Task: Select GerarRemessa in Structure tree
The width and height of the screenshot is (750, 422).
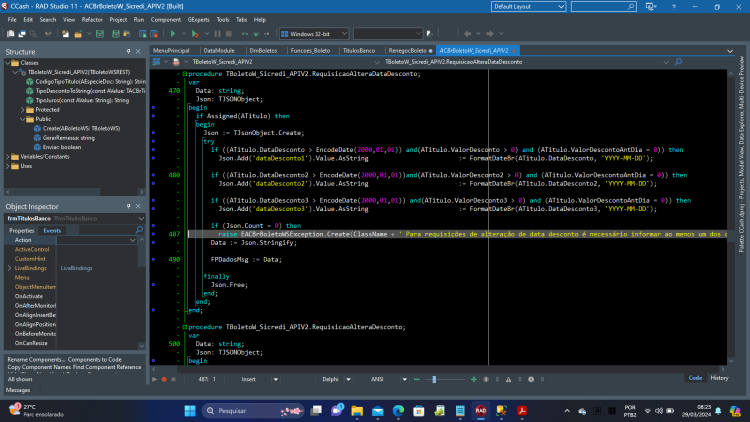Action: [x=69, y=138]
